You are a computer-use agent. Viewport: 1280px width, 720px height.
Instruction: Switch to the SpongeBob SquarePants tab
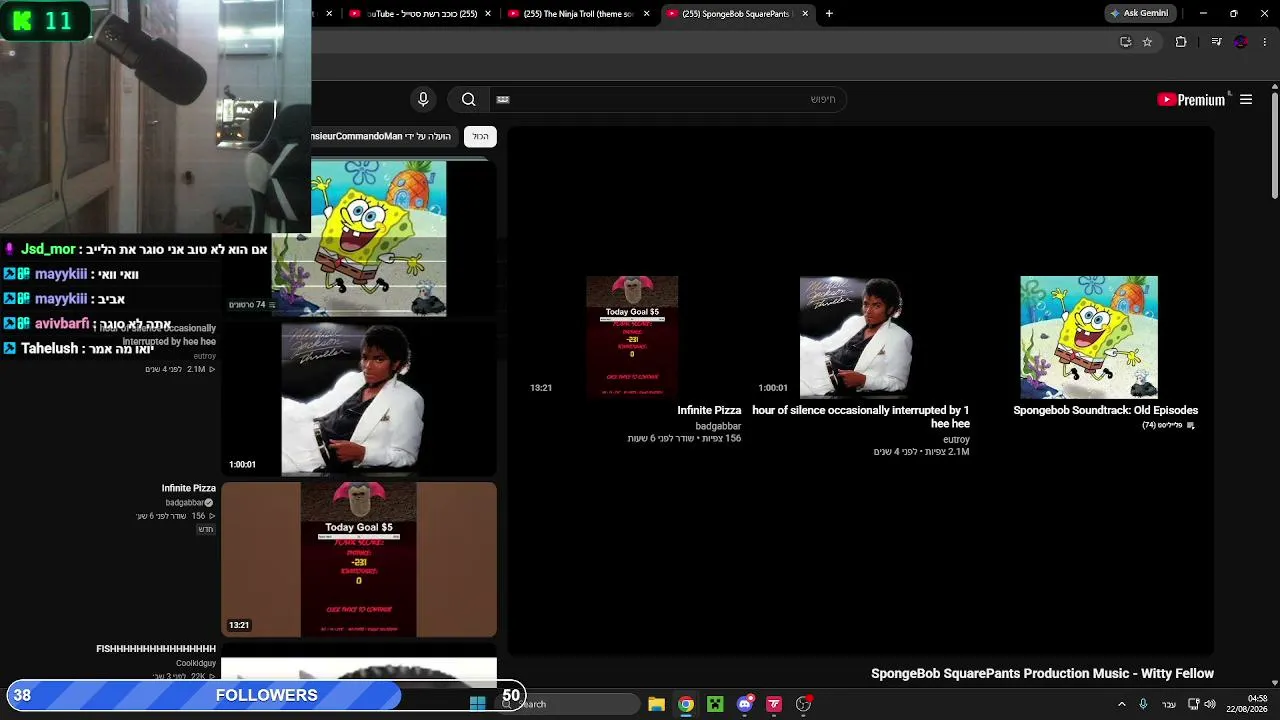click(737, 14)
